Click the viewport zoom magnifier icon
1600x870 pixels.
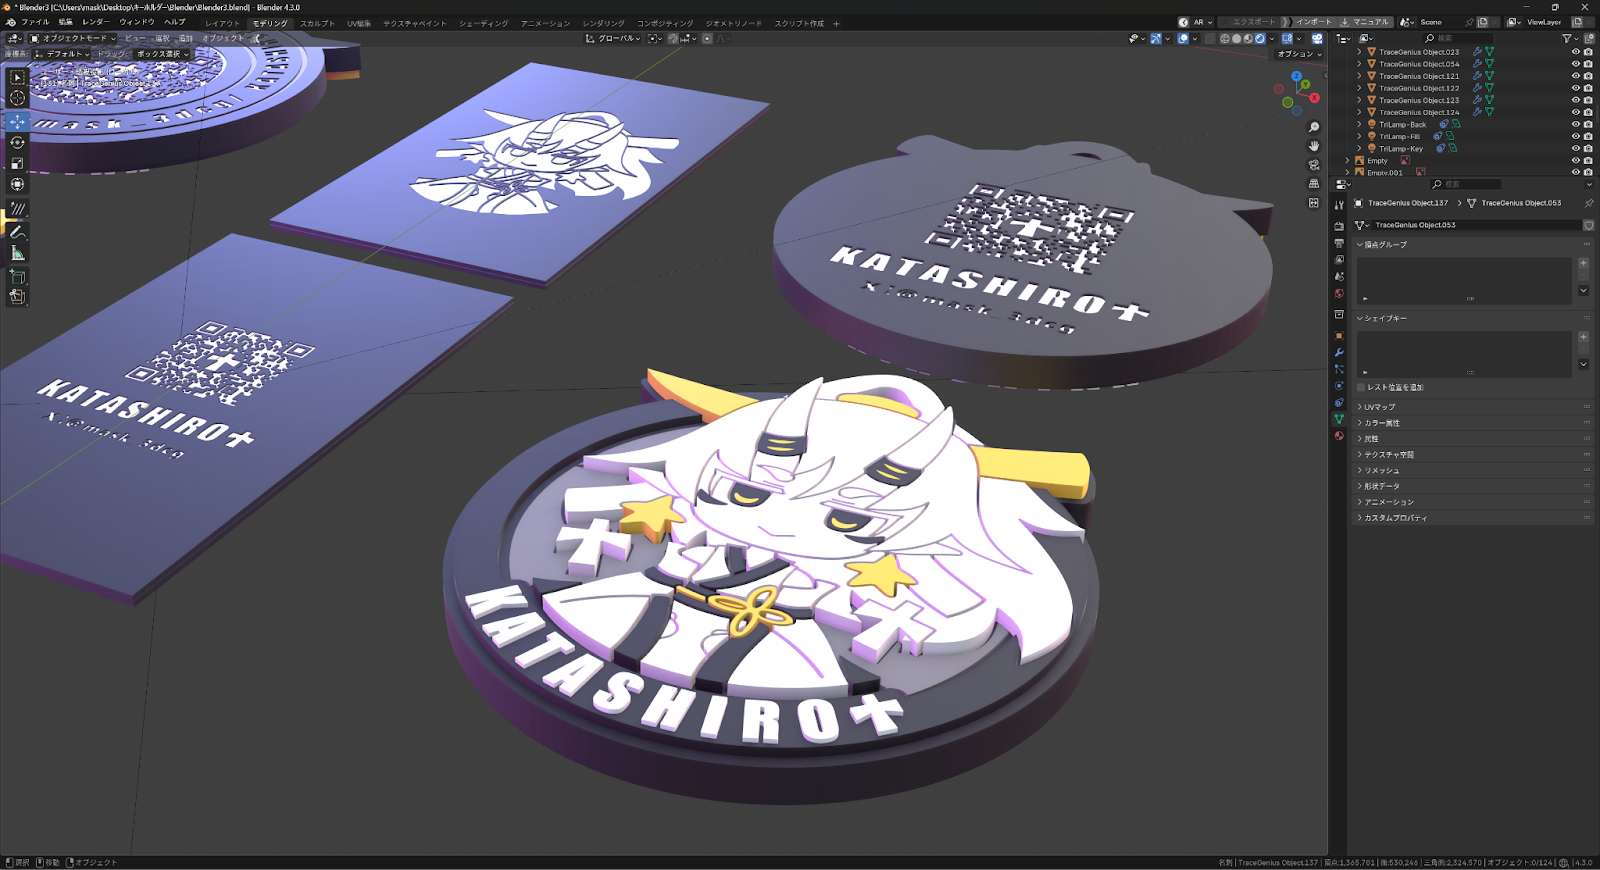pos(1314,127)
